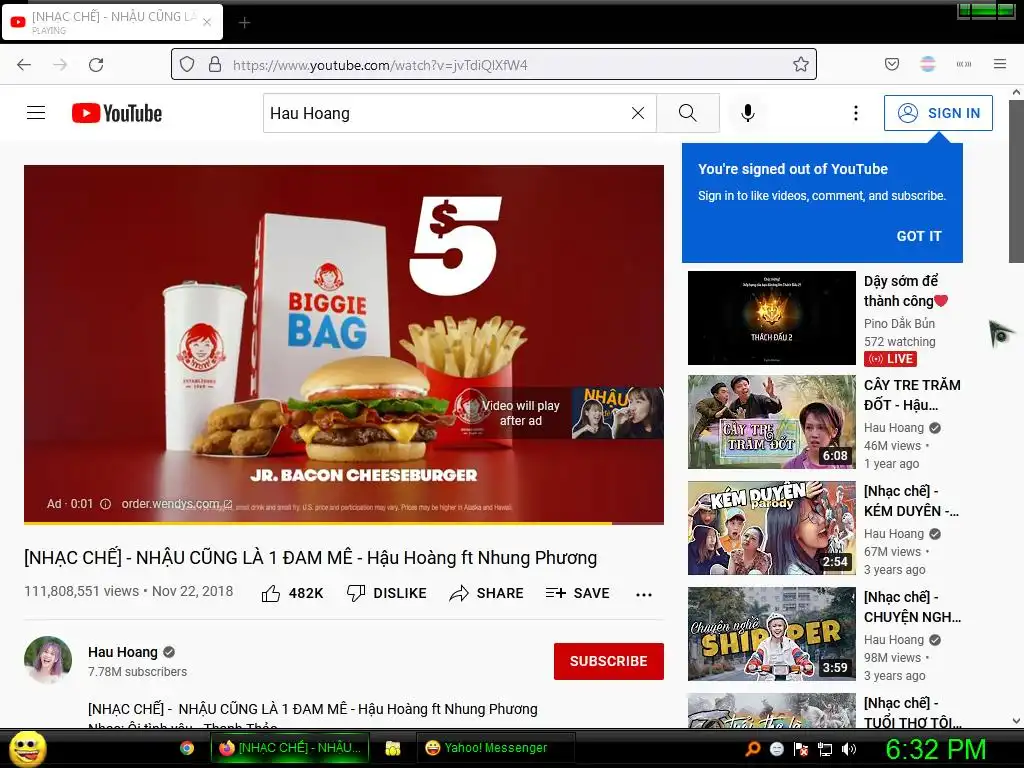The height and width of the screenshot is (768, 1024).
Task: Switch to Yahoo! Messenger taskbar button
Action: (496, 748)
